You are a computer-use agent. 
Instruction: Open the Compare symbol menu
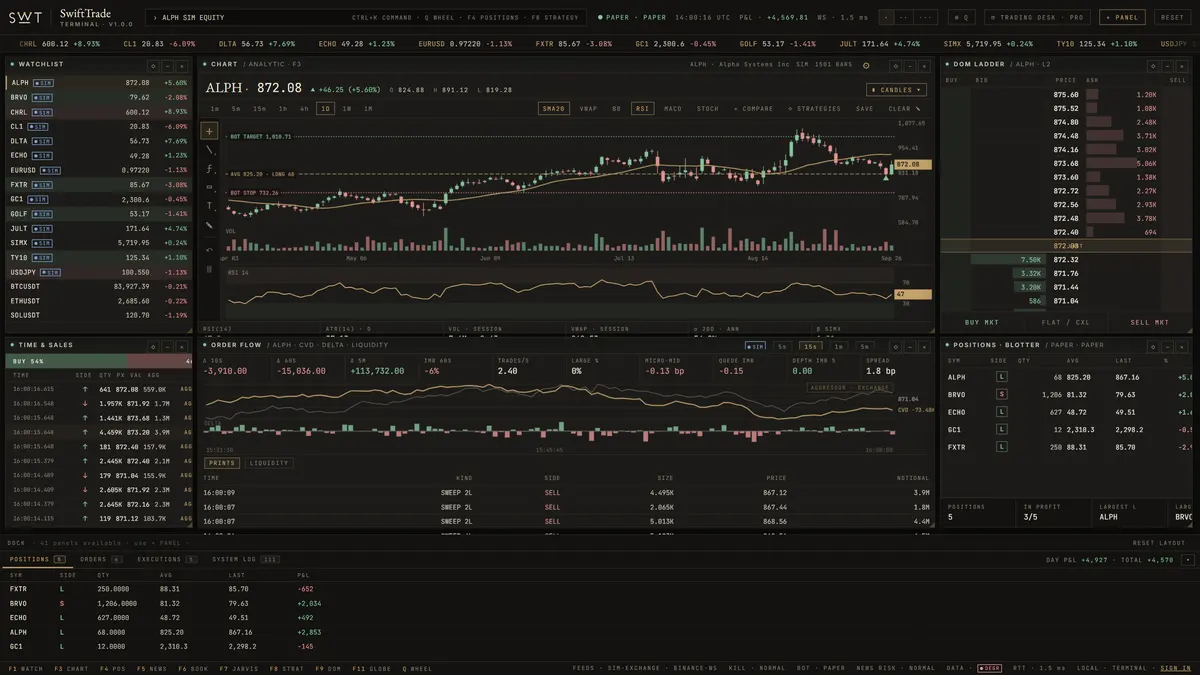click(754, 108)
